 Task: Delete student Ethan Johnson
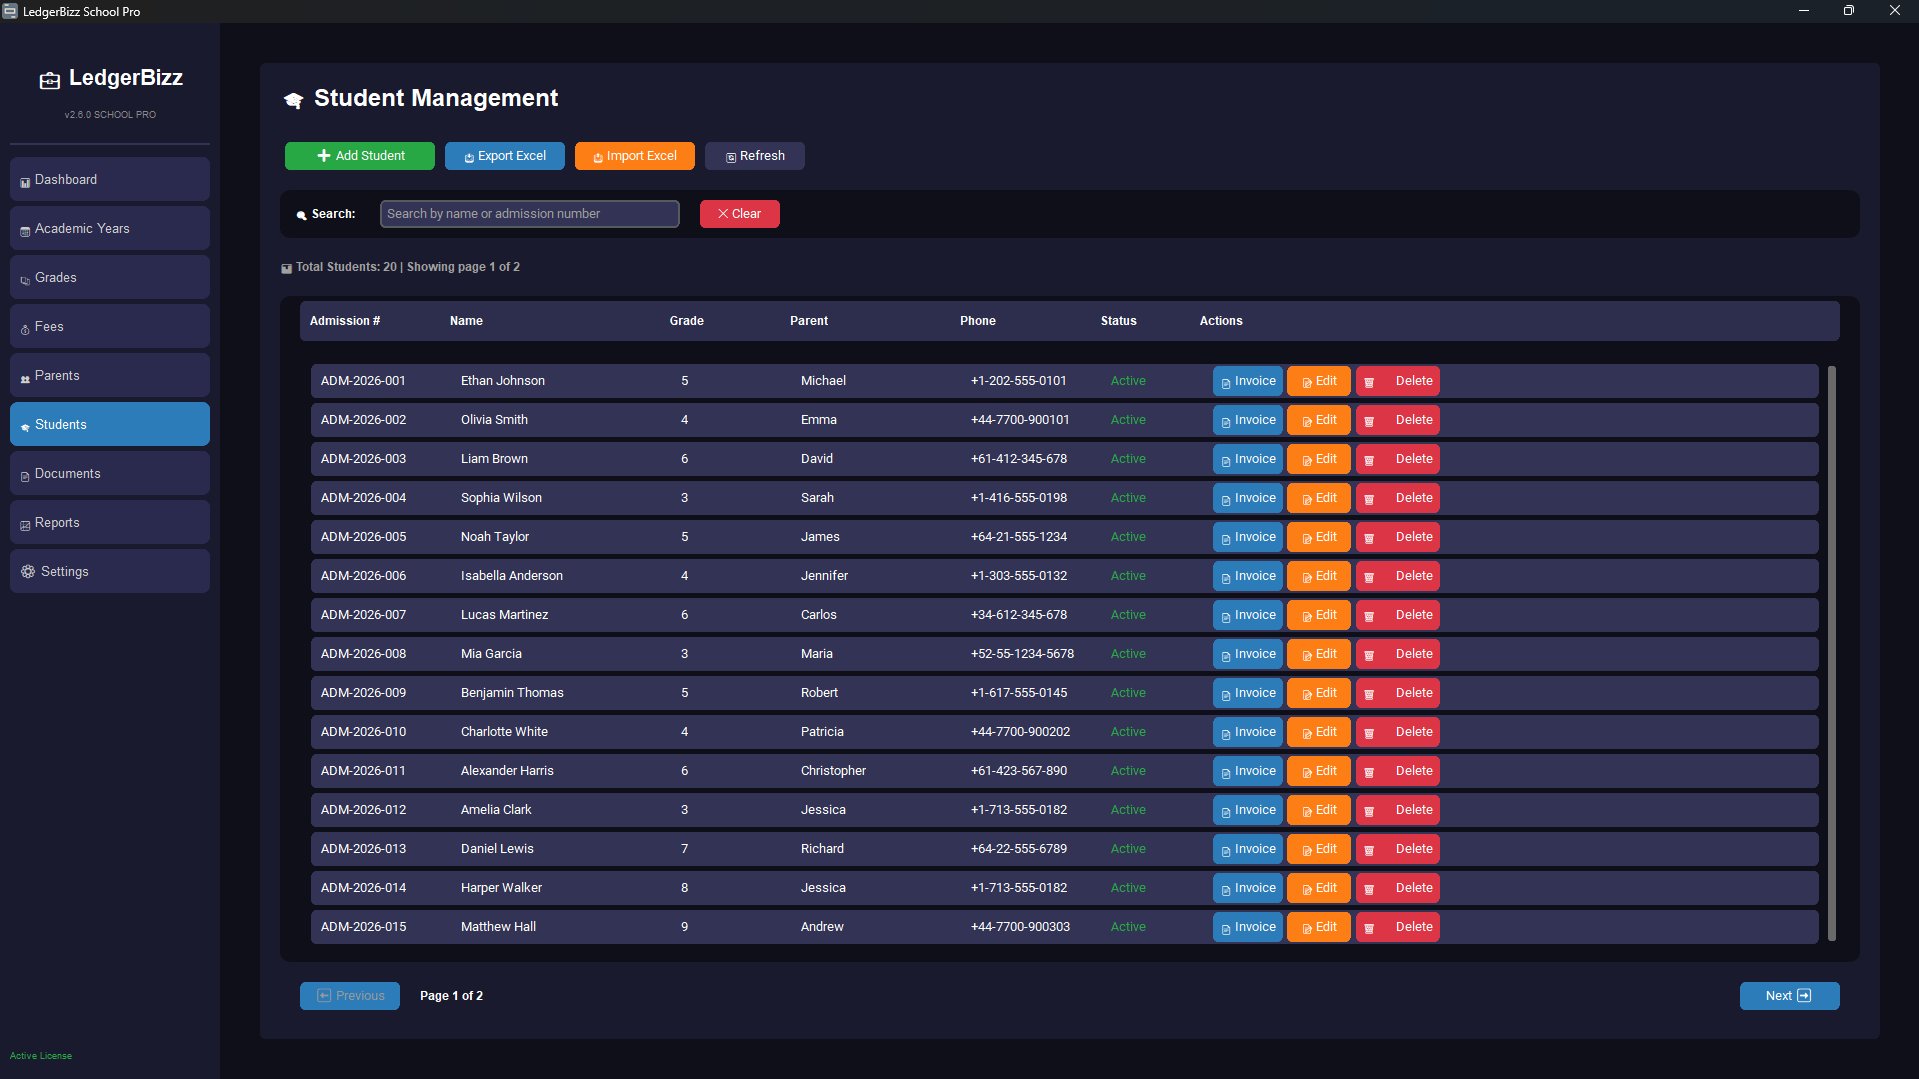click(x=1398, y=381)
